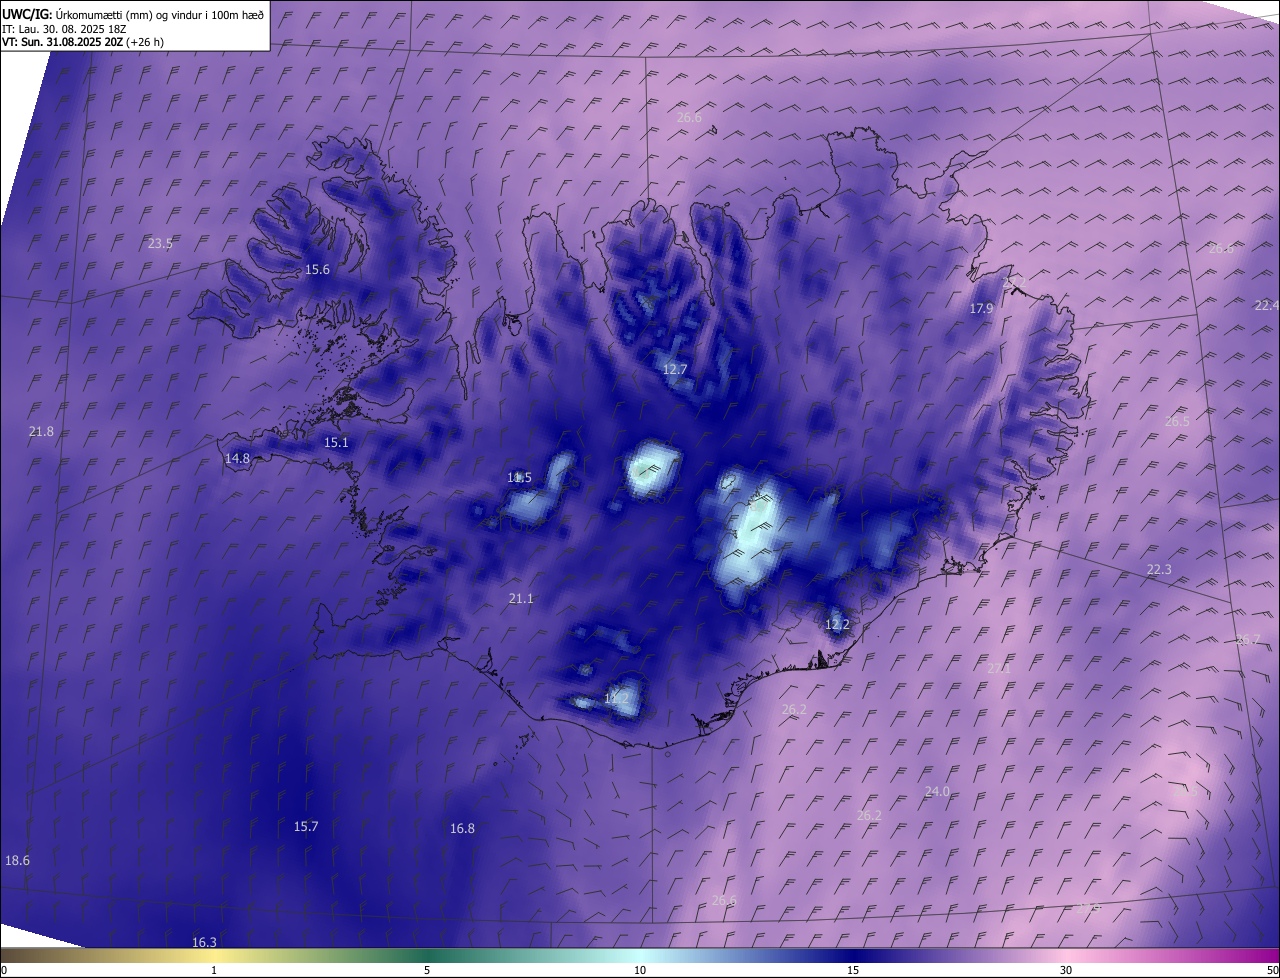This screenshot has width=1280, height=978.
Task: Click the 23.5 value on the map
Action: (x=160, y=244)
